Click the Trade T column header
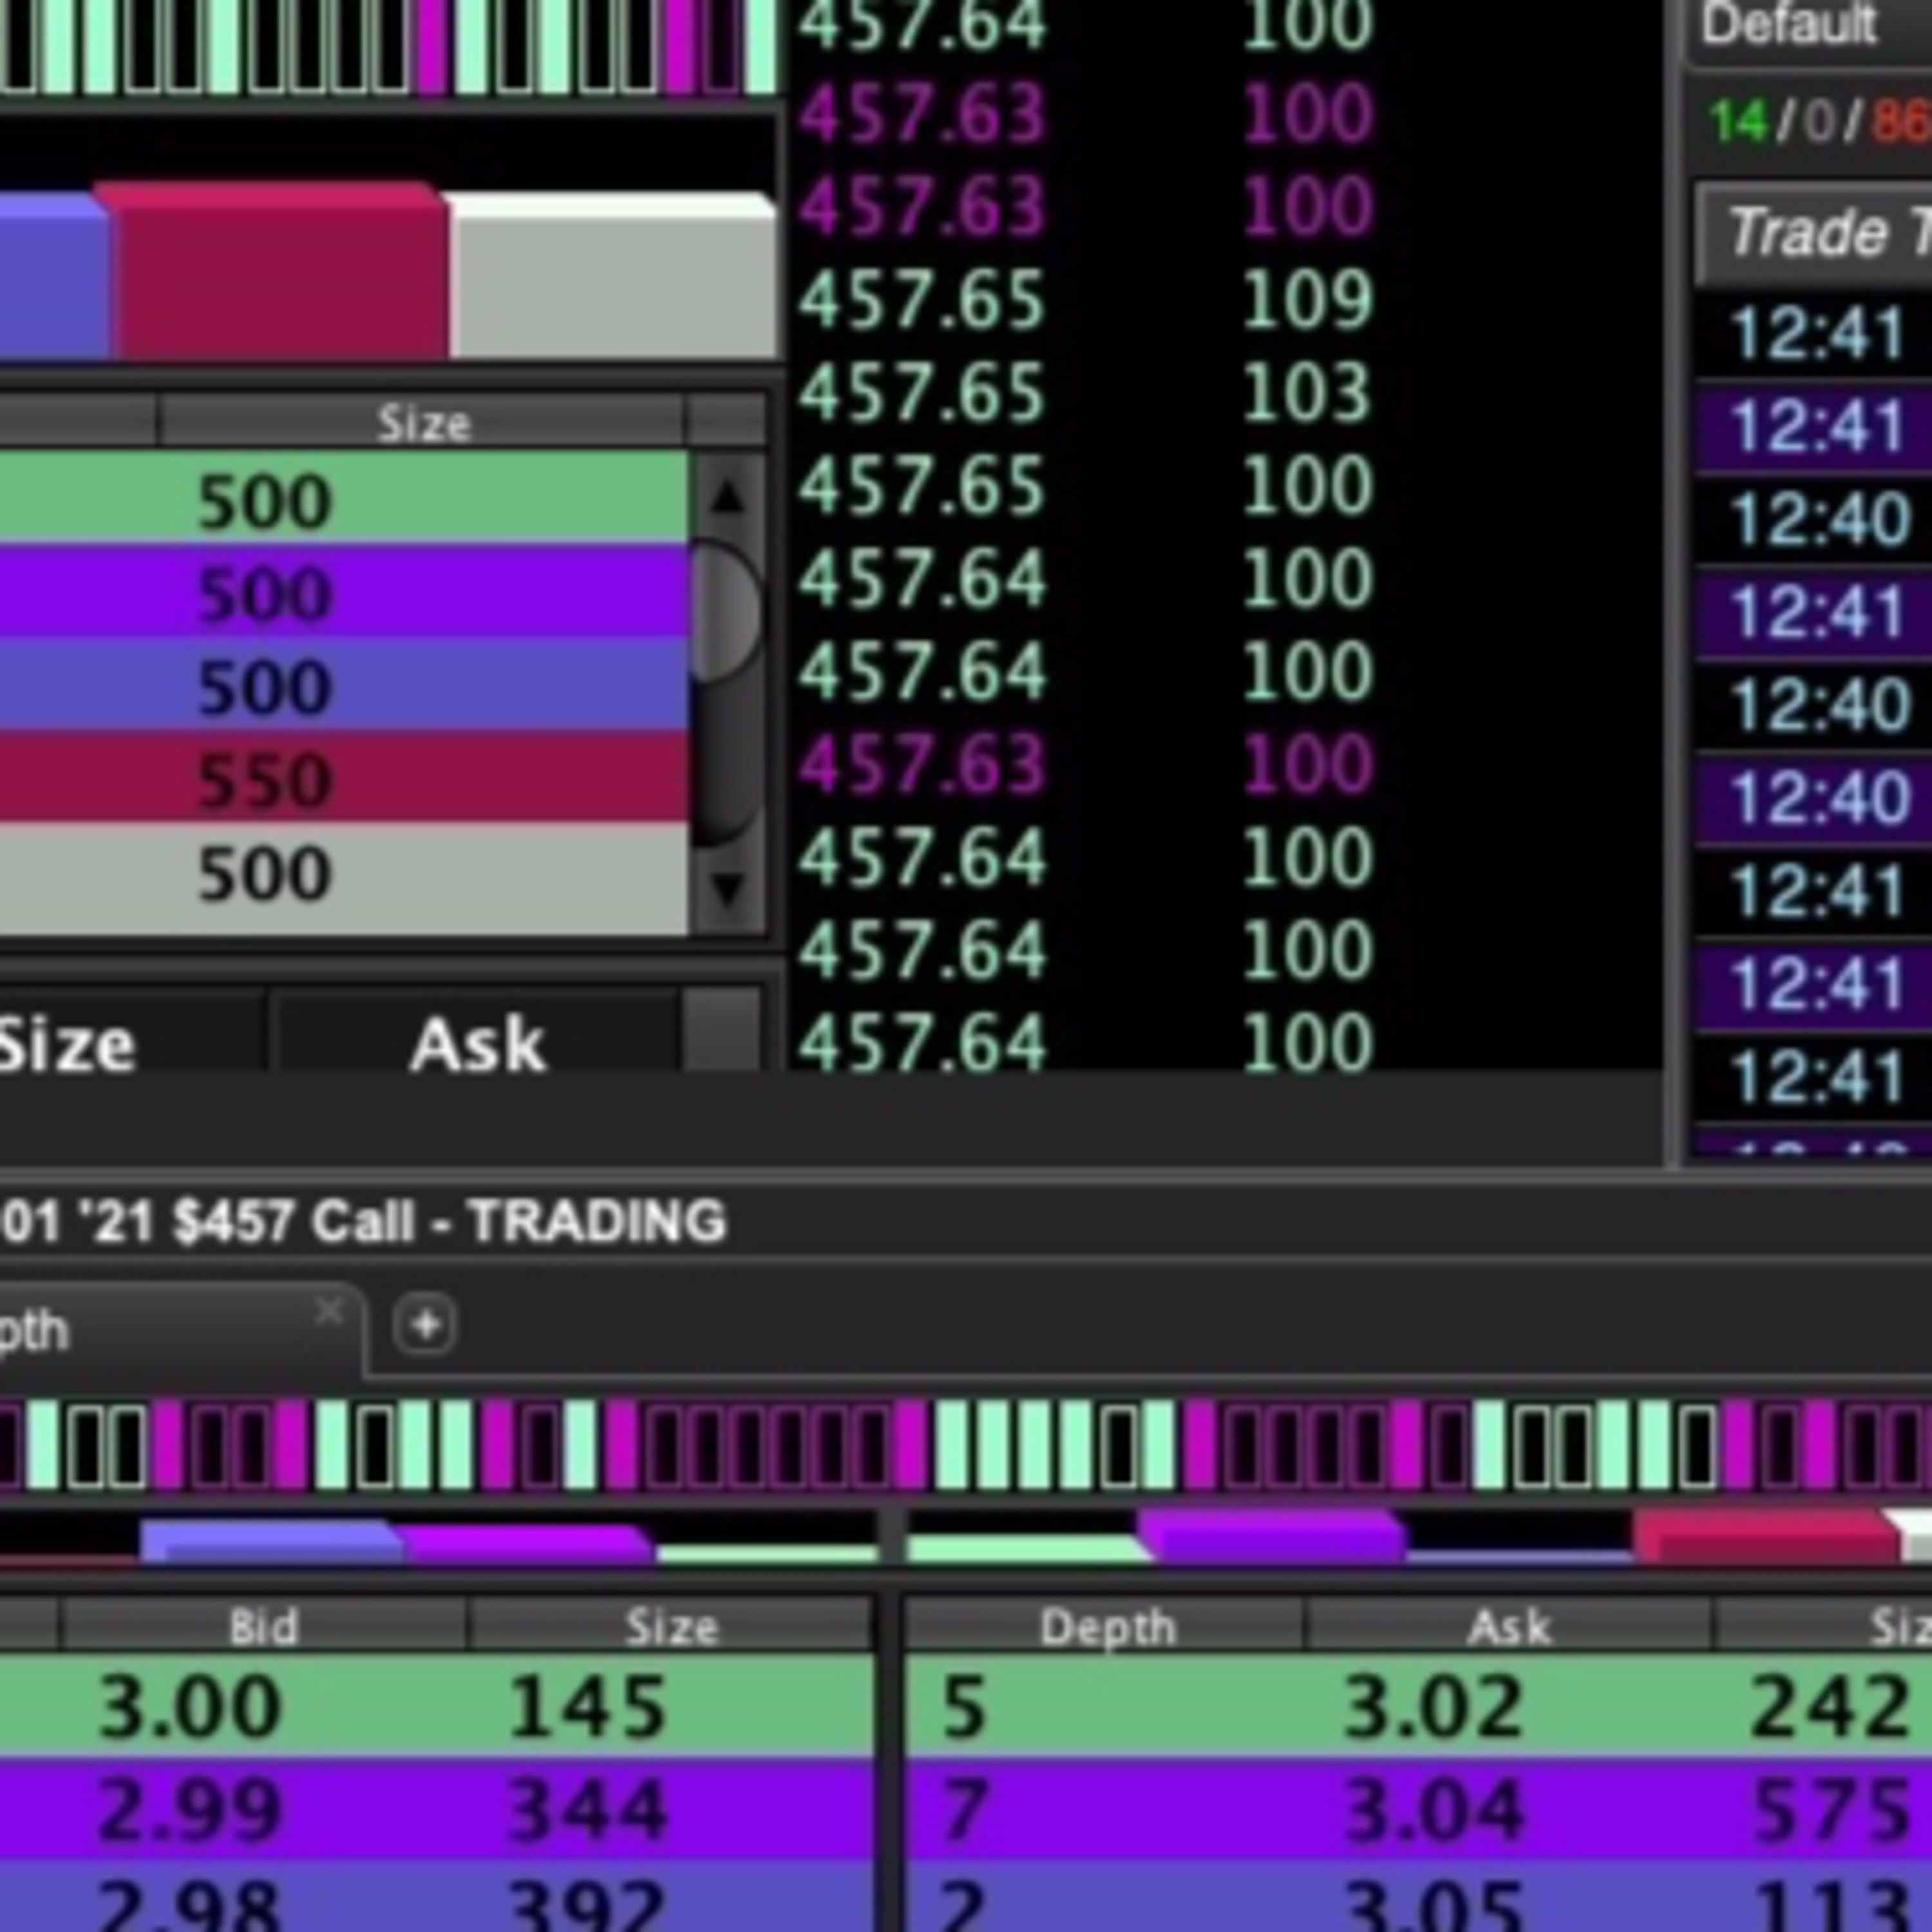The width and height of the screenshot is (1932, 1932). tap(1815, 233)
